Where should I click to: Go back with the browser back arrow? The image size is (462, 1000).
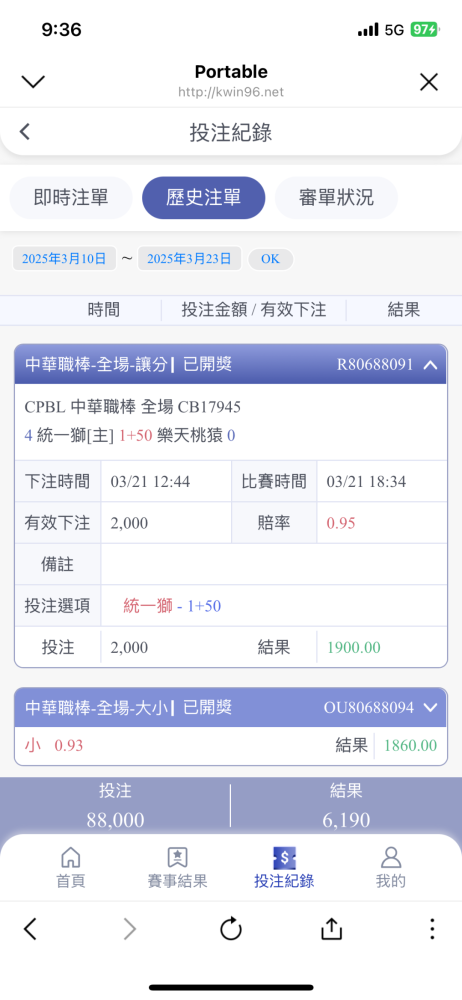[x=30, y=929]
